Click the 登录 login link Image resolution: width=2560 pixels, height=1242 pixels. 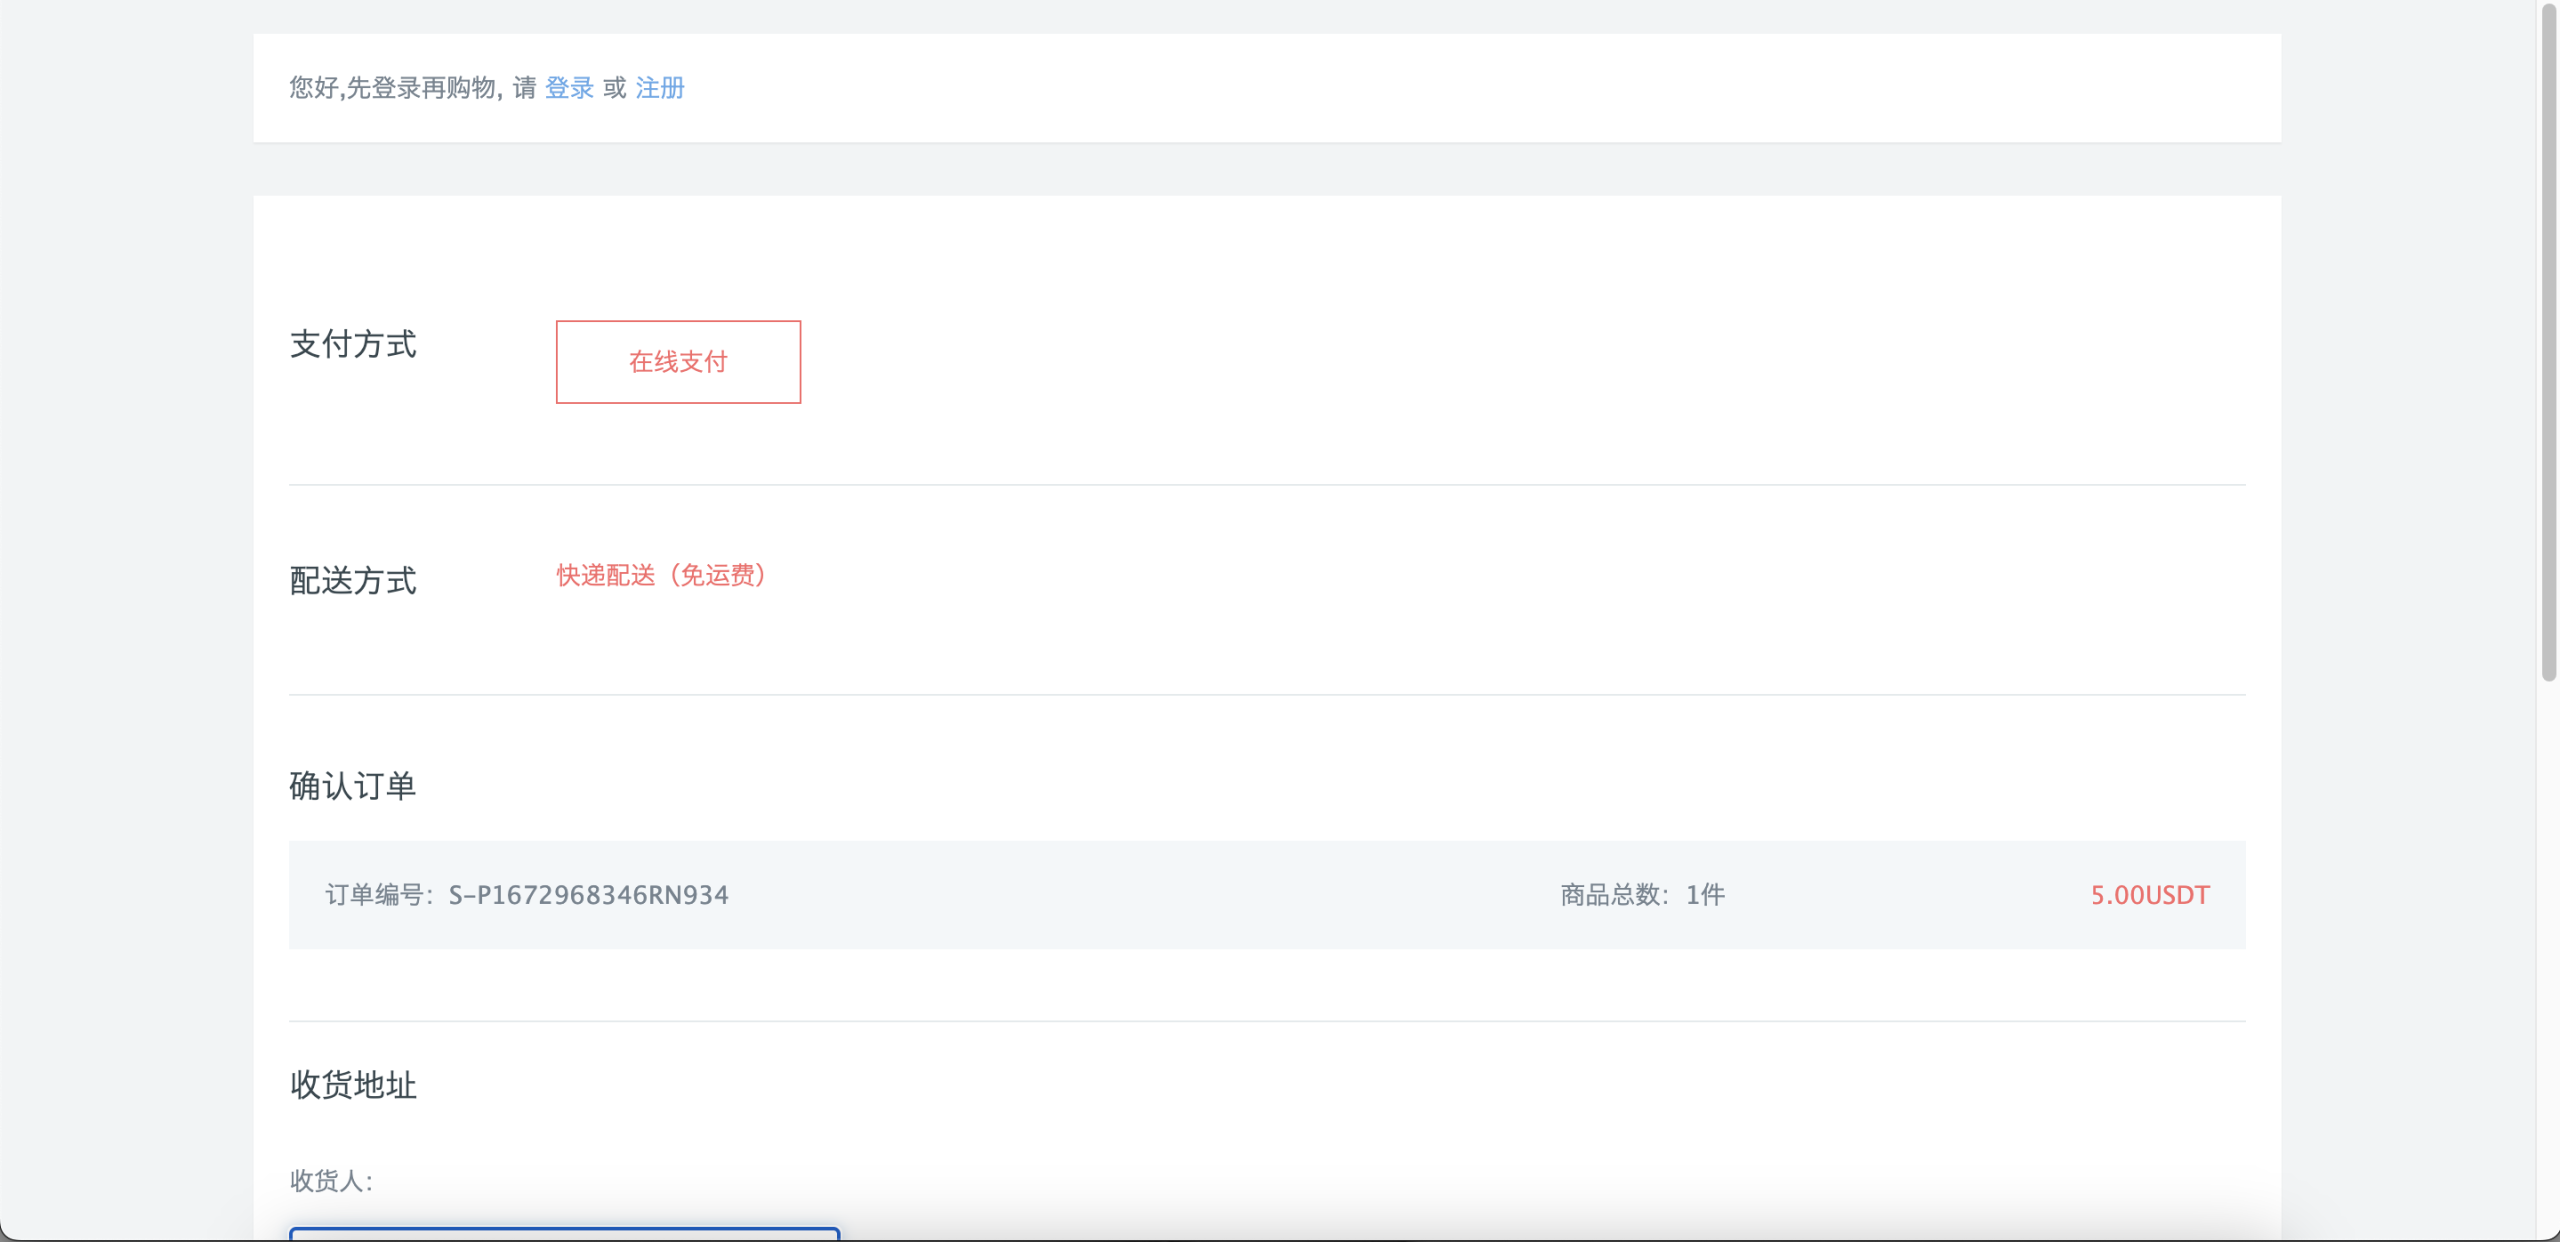(x=569, y=88)
